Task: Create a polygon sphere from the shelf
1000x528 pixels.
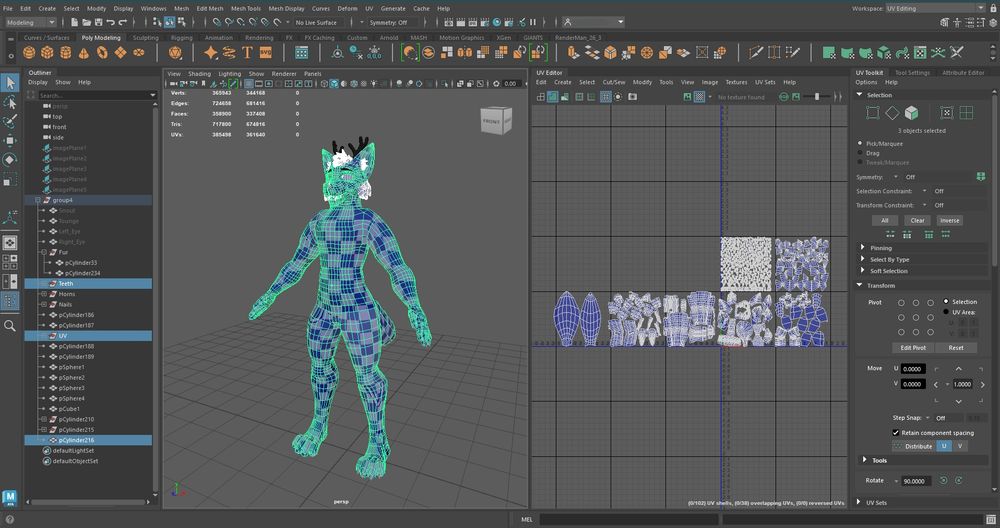Action: [29, 53]
